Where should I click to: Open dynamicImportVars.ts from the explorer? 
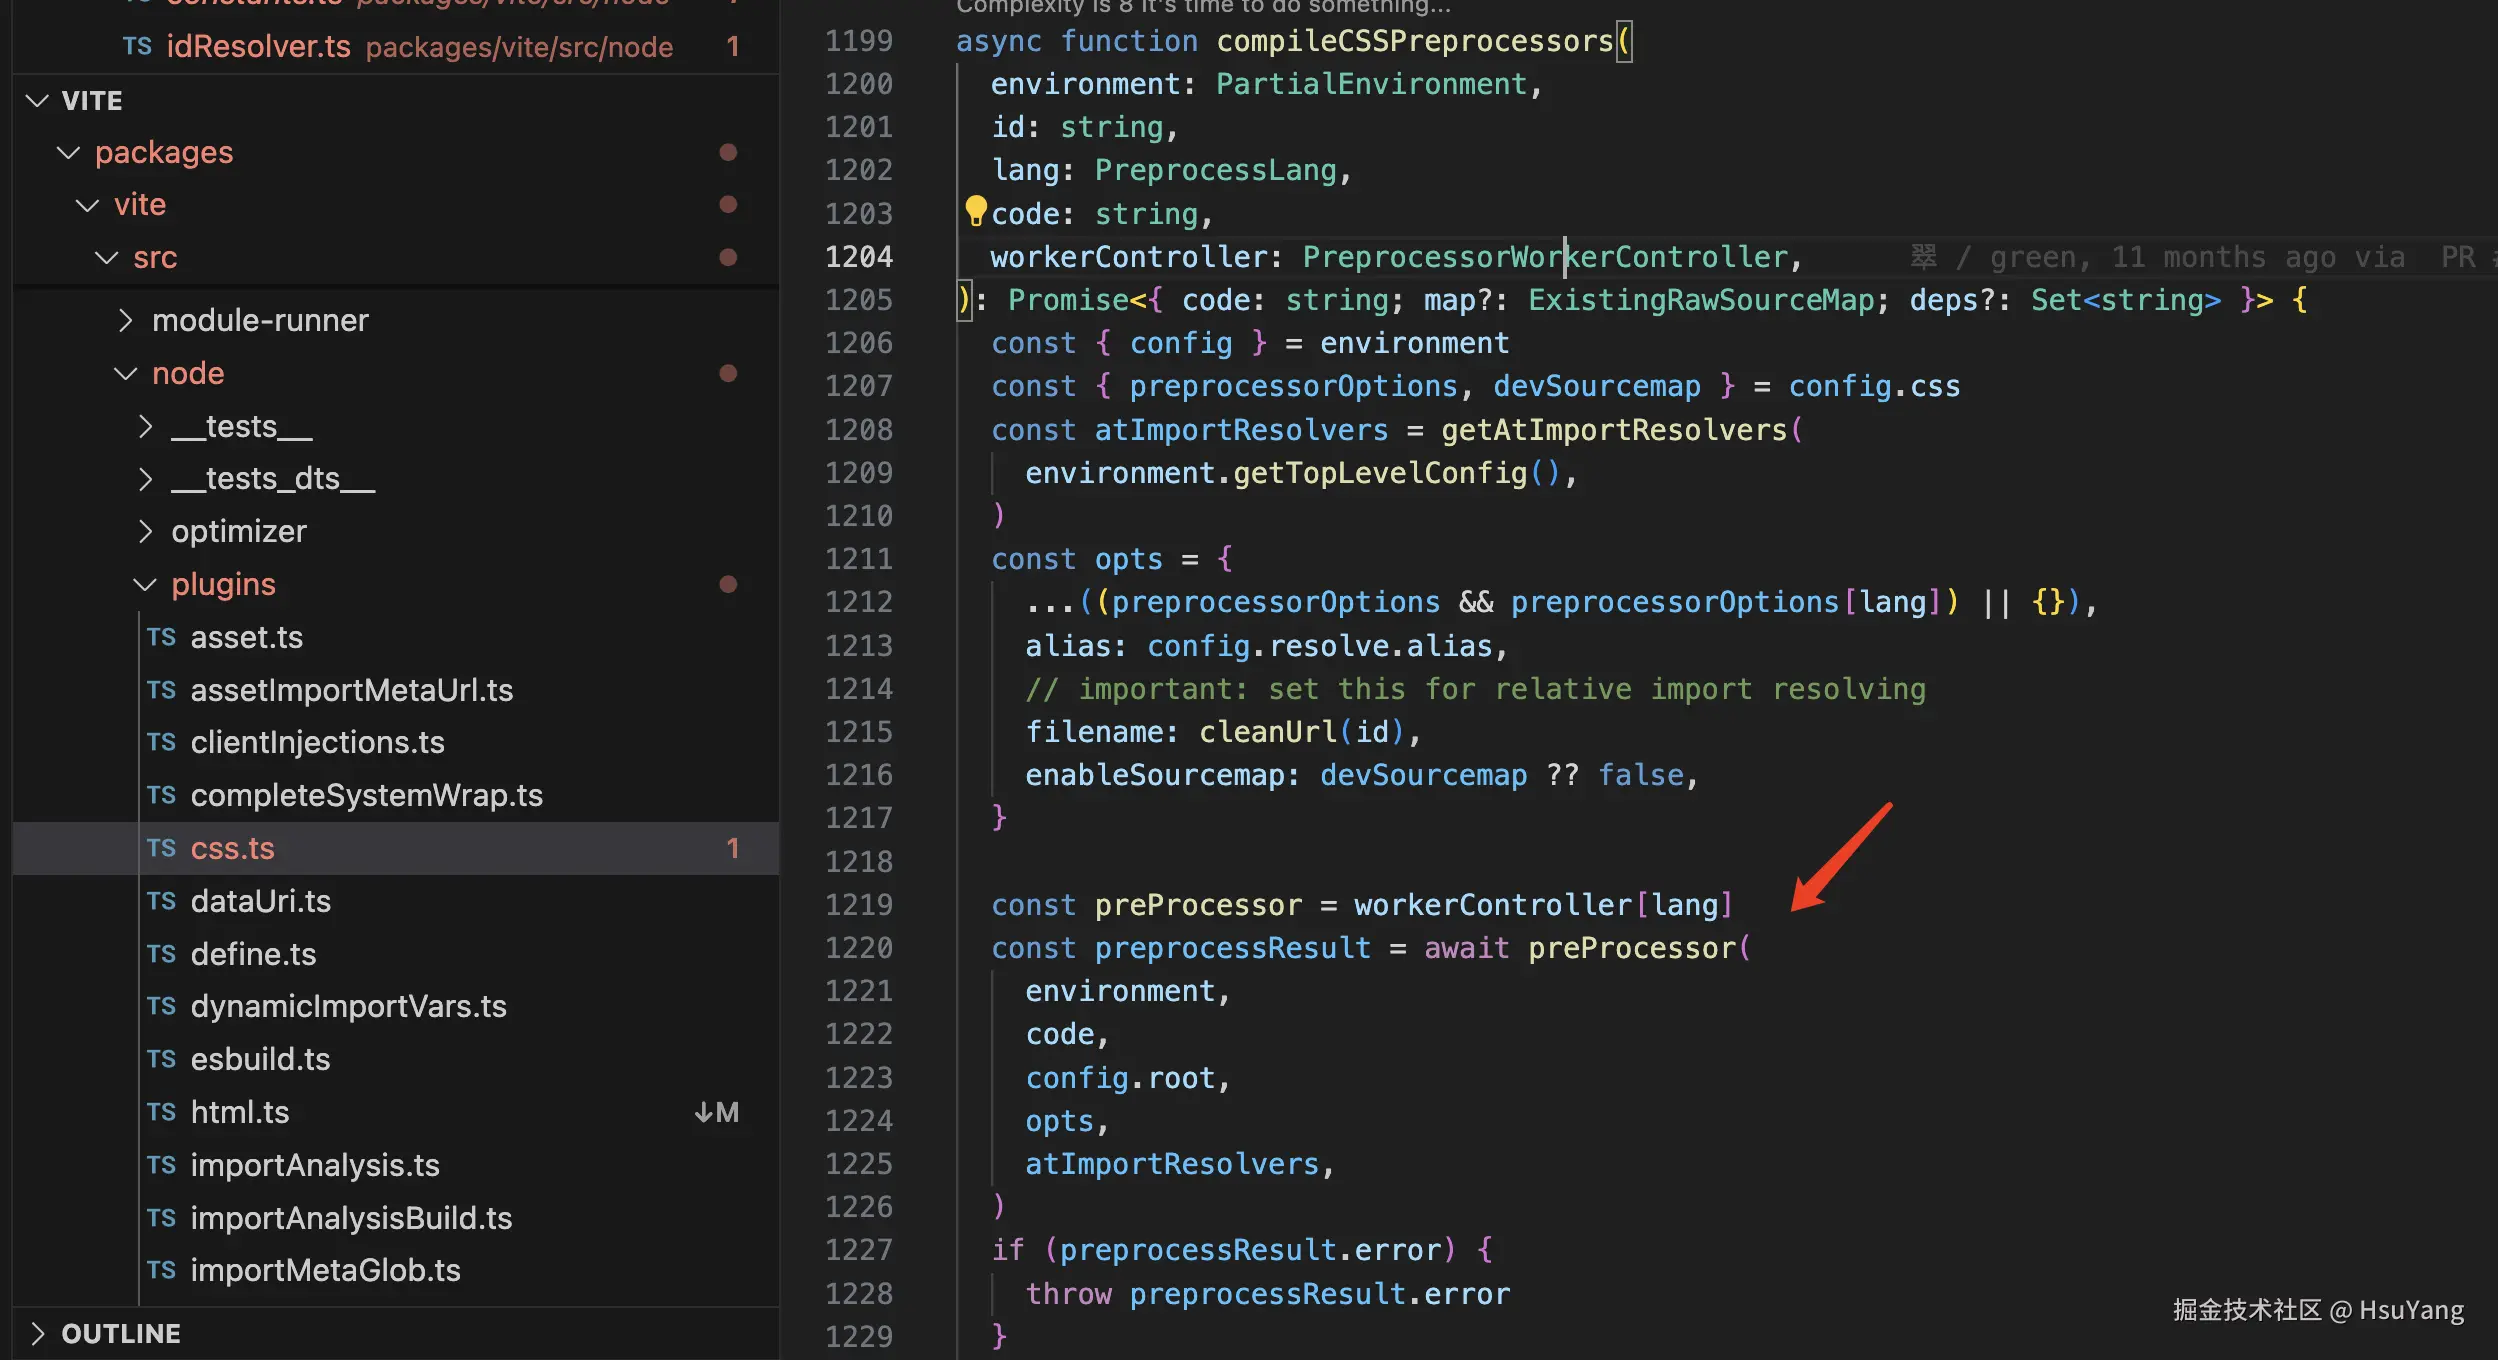(x=348, y=1006)
